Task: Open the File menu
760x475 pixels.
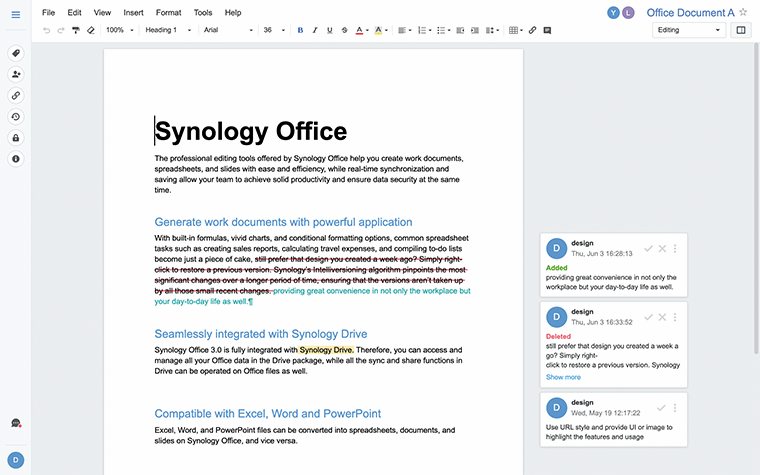Action: [48, 13]
